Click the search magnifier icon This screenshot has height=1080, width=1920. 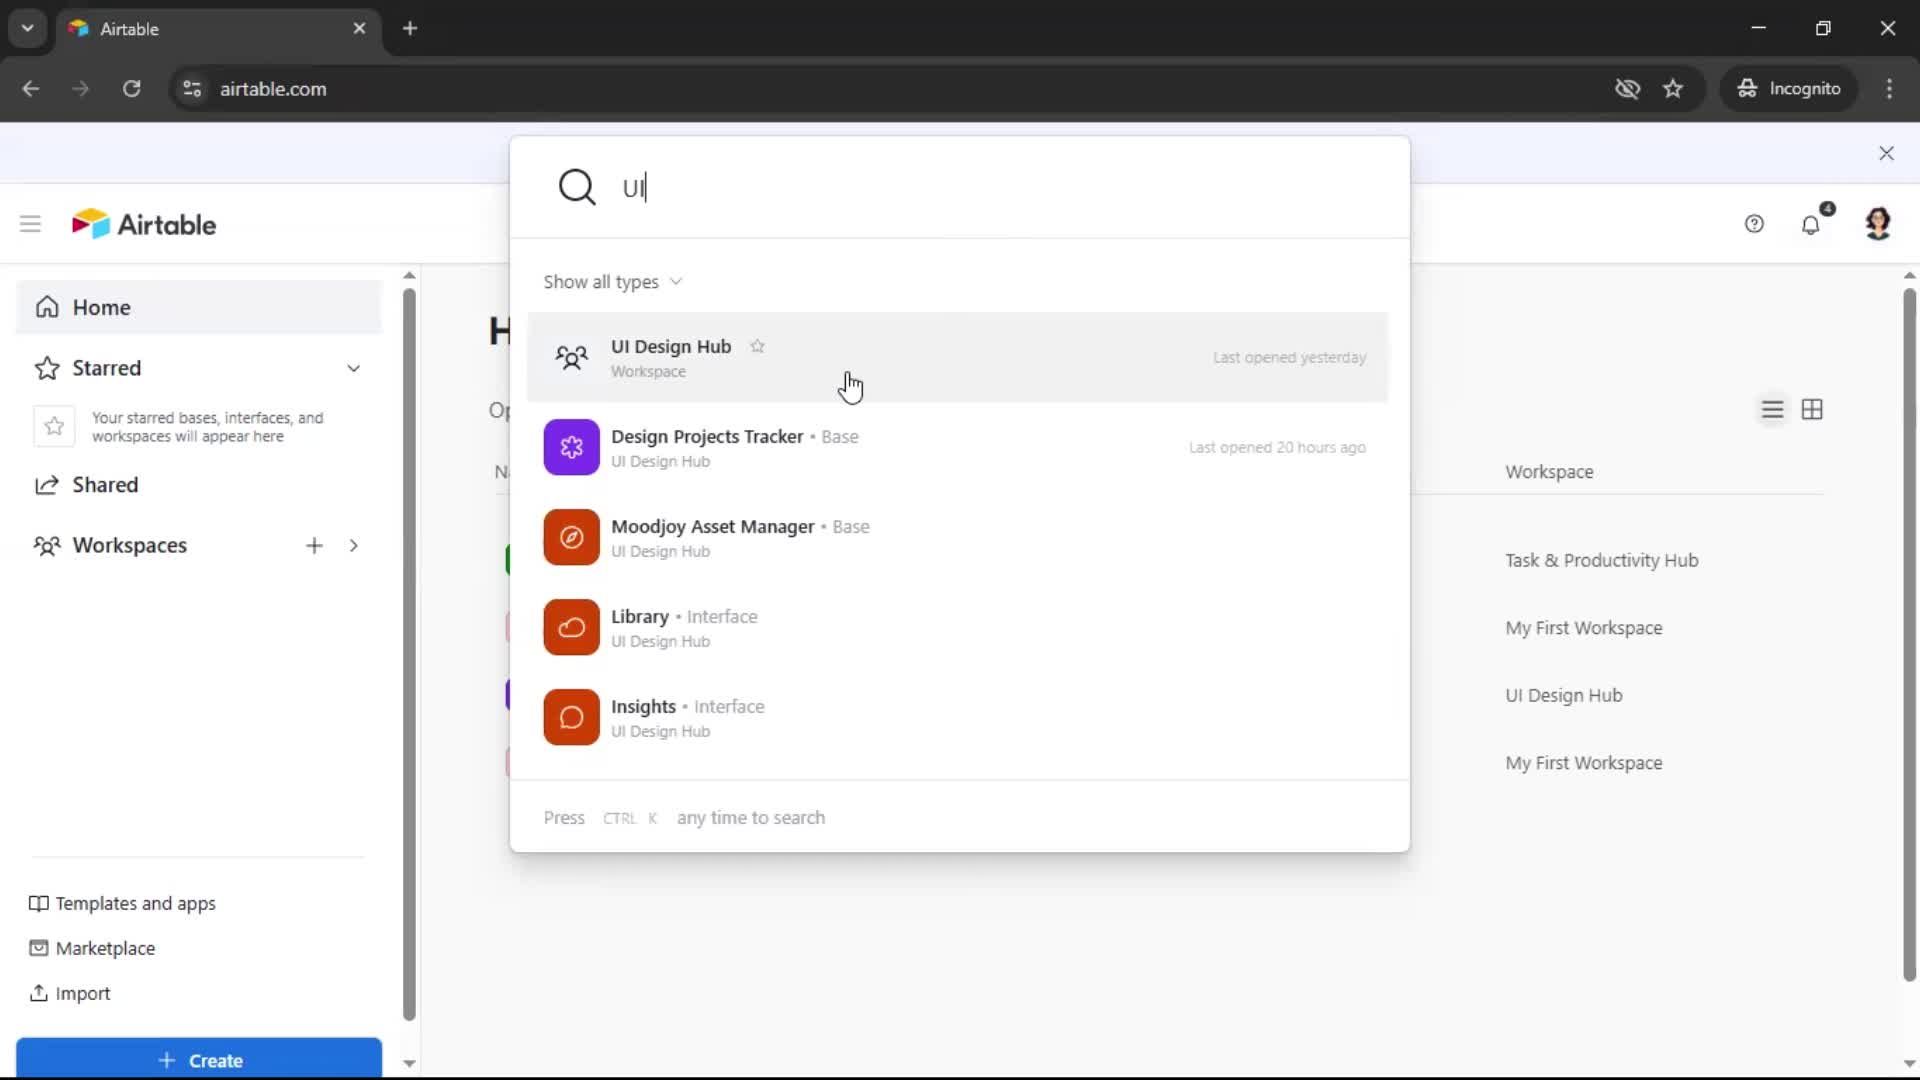[x=577, y=187]
